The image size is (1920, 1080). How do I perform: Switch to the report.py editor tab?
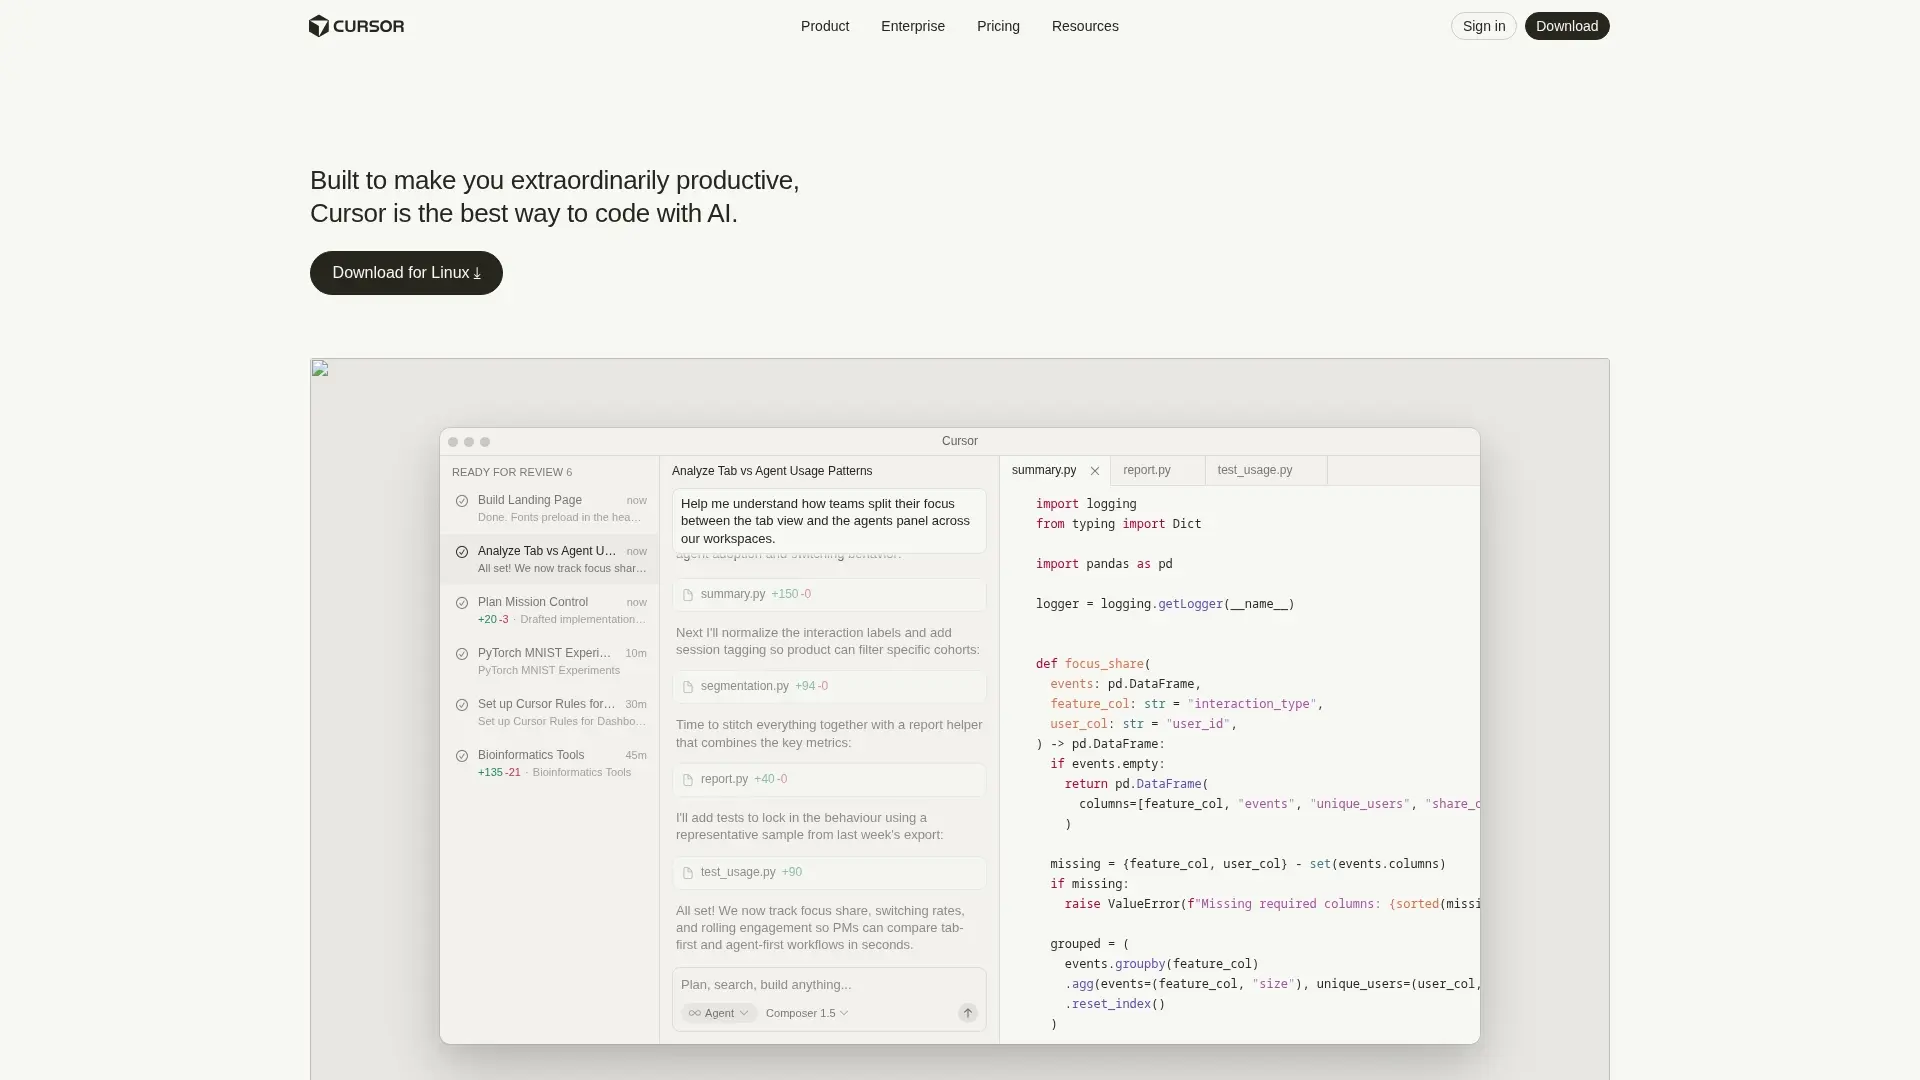point(1146,470)
